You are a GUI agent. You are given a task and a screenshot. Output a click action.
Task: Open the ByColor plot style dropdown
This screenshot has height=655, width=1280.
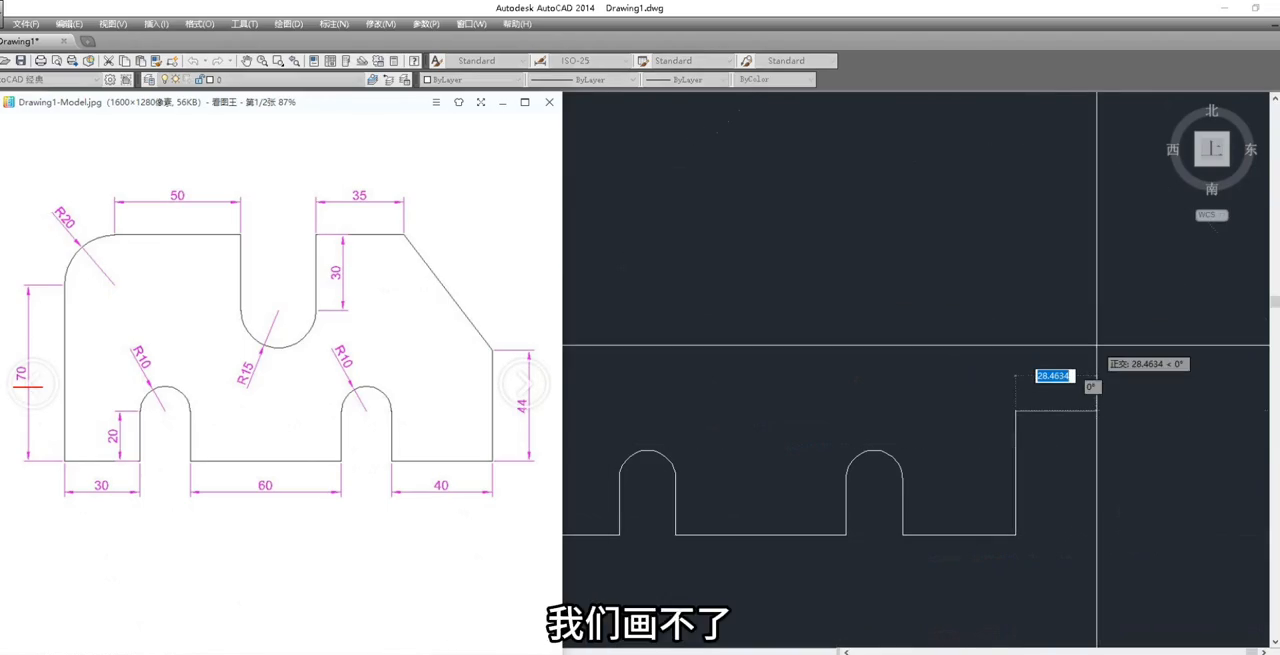(775, 80)
